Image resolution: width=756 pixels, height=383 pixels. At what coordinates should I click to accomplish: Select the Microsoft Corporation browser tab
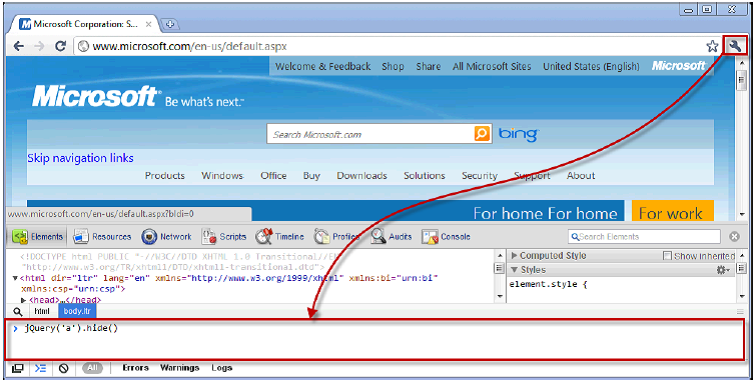click(x=85, y=24)
